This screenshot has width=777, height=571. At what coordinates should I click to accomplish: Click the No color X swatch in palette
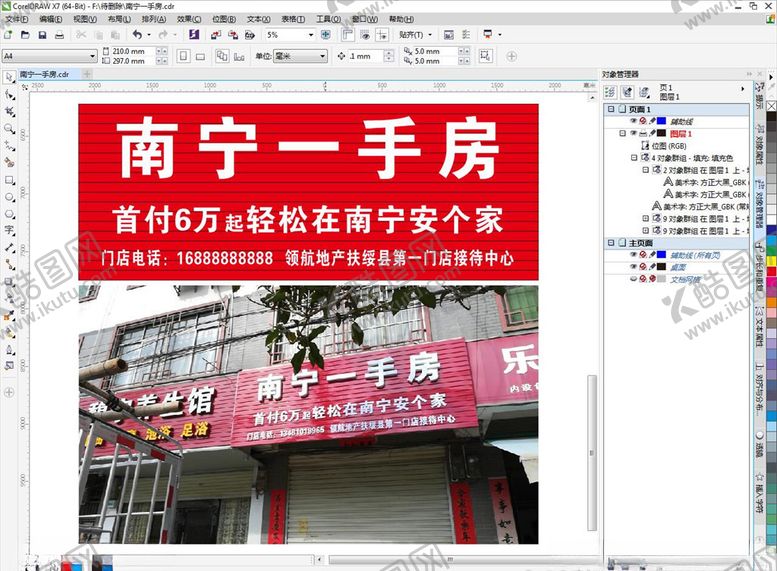click(x=772, y=106)
